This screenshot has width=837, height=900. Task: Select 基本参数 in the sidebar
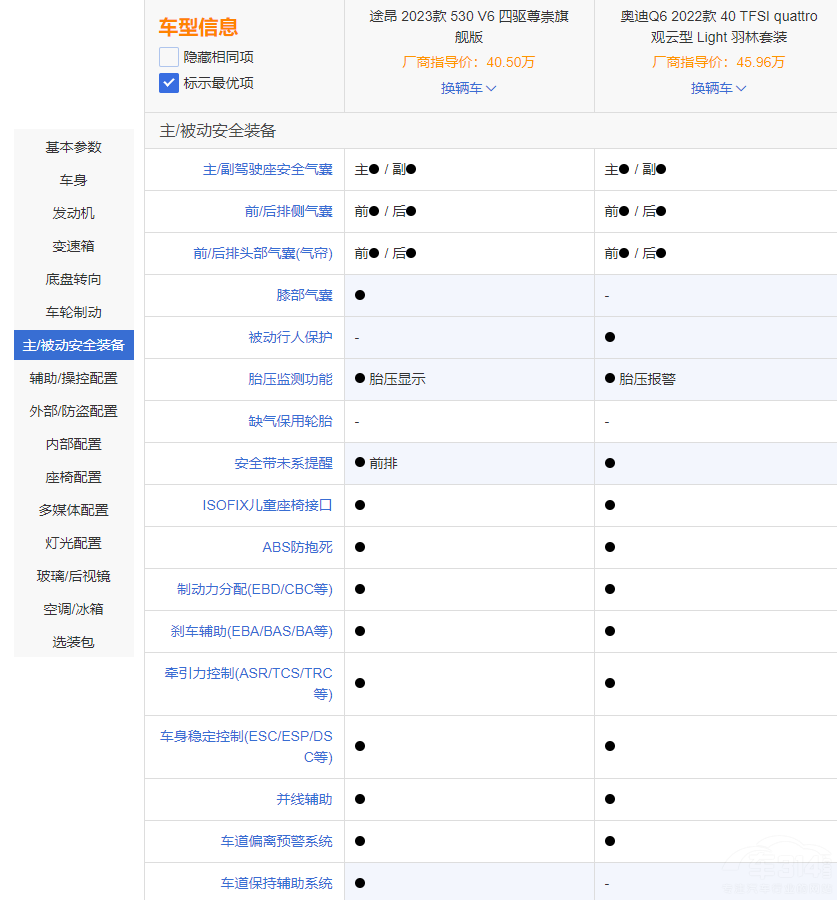74,147
